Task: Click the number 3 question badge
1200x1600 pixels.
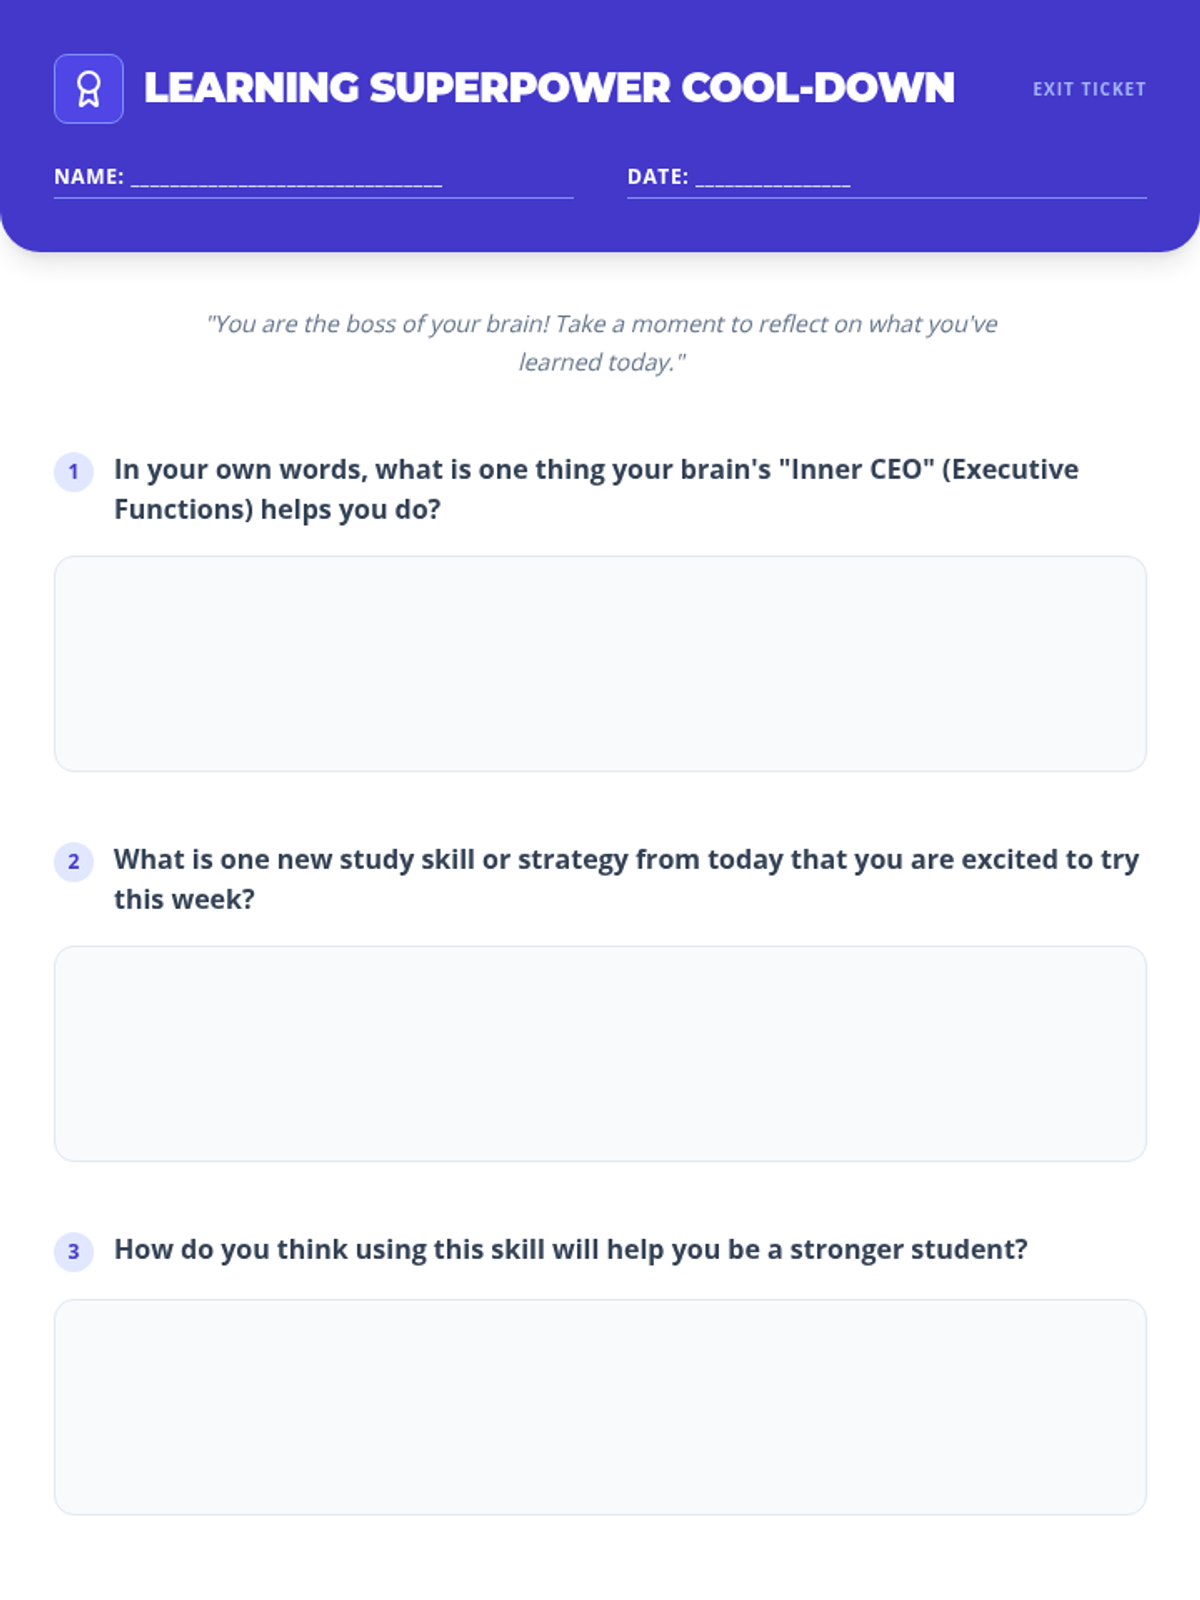Action: coord(73,1251)
